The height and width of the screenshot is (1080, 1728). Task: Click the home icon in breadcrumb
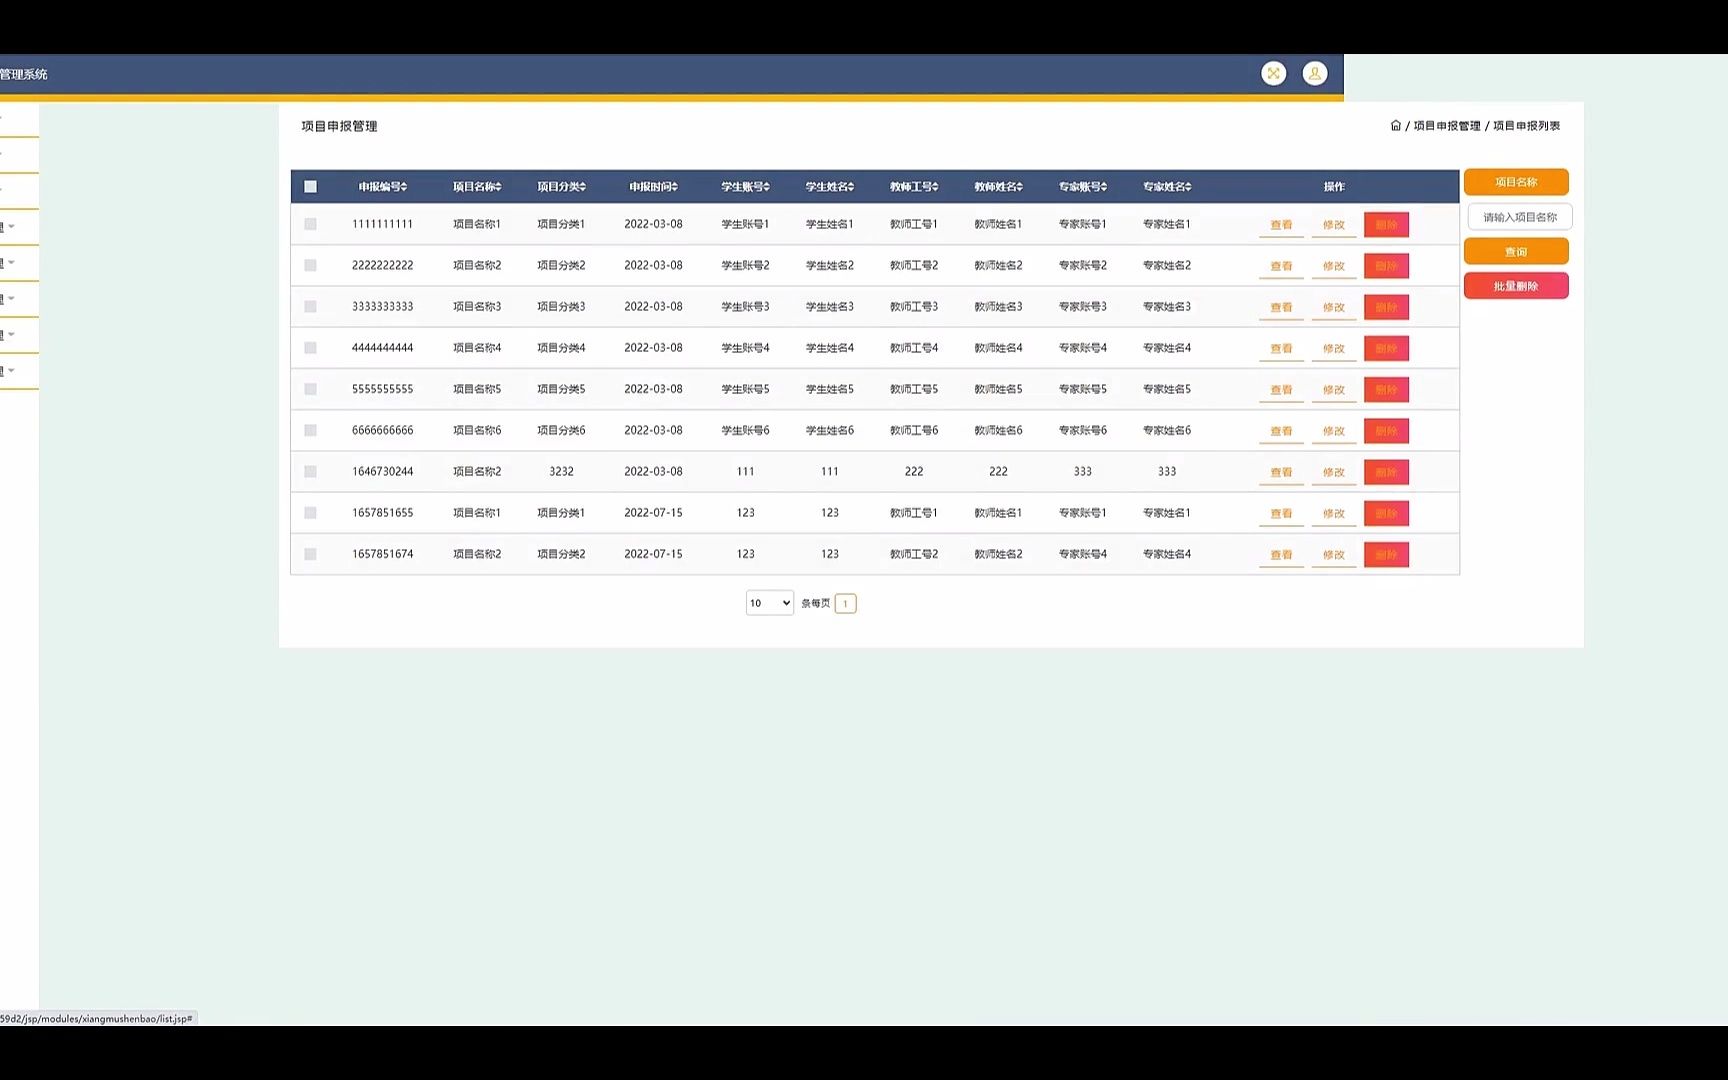(x=1396, y=125)
